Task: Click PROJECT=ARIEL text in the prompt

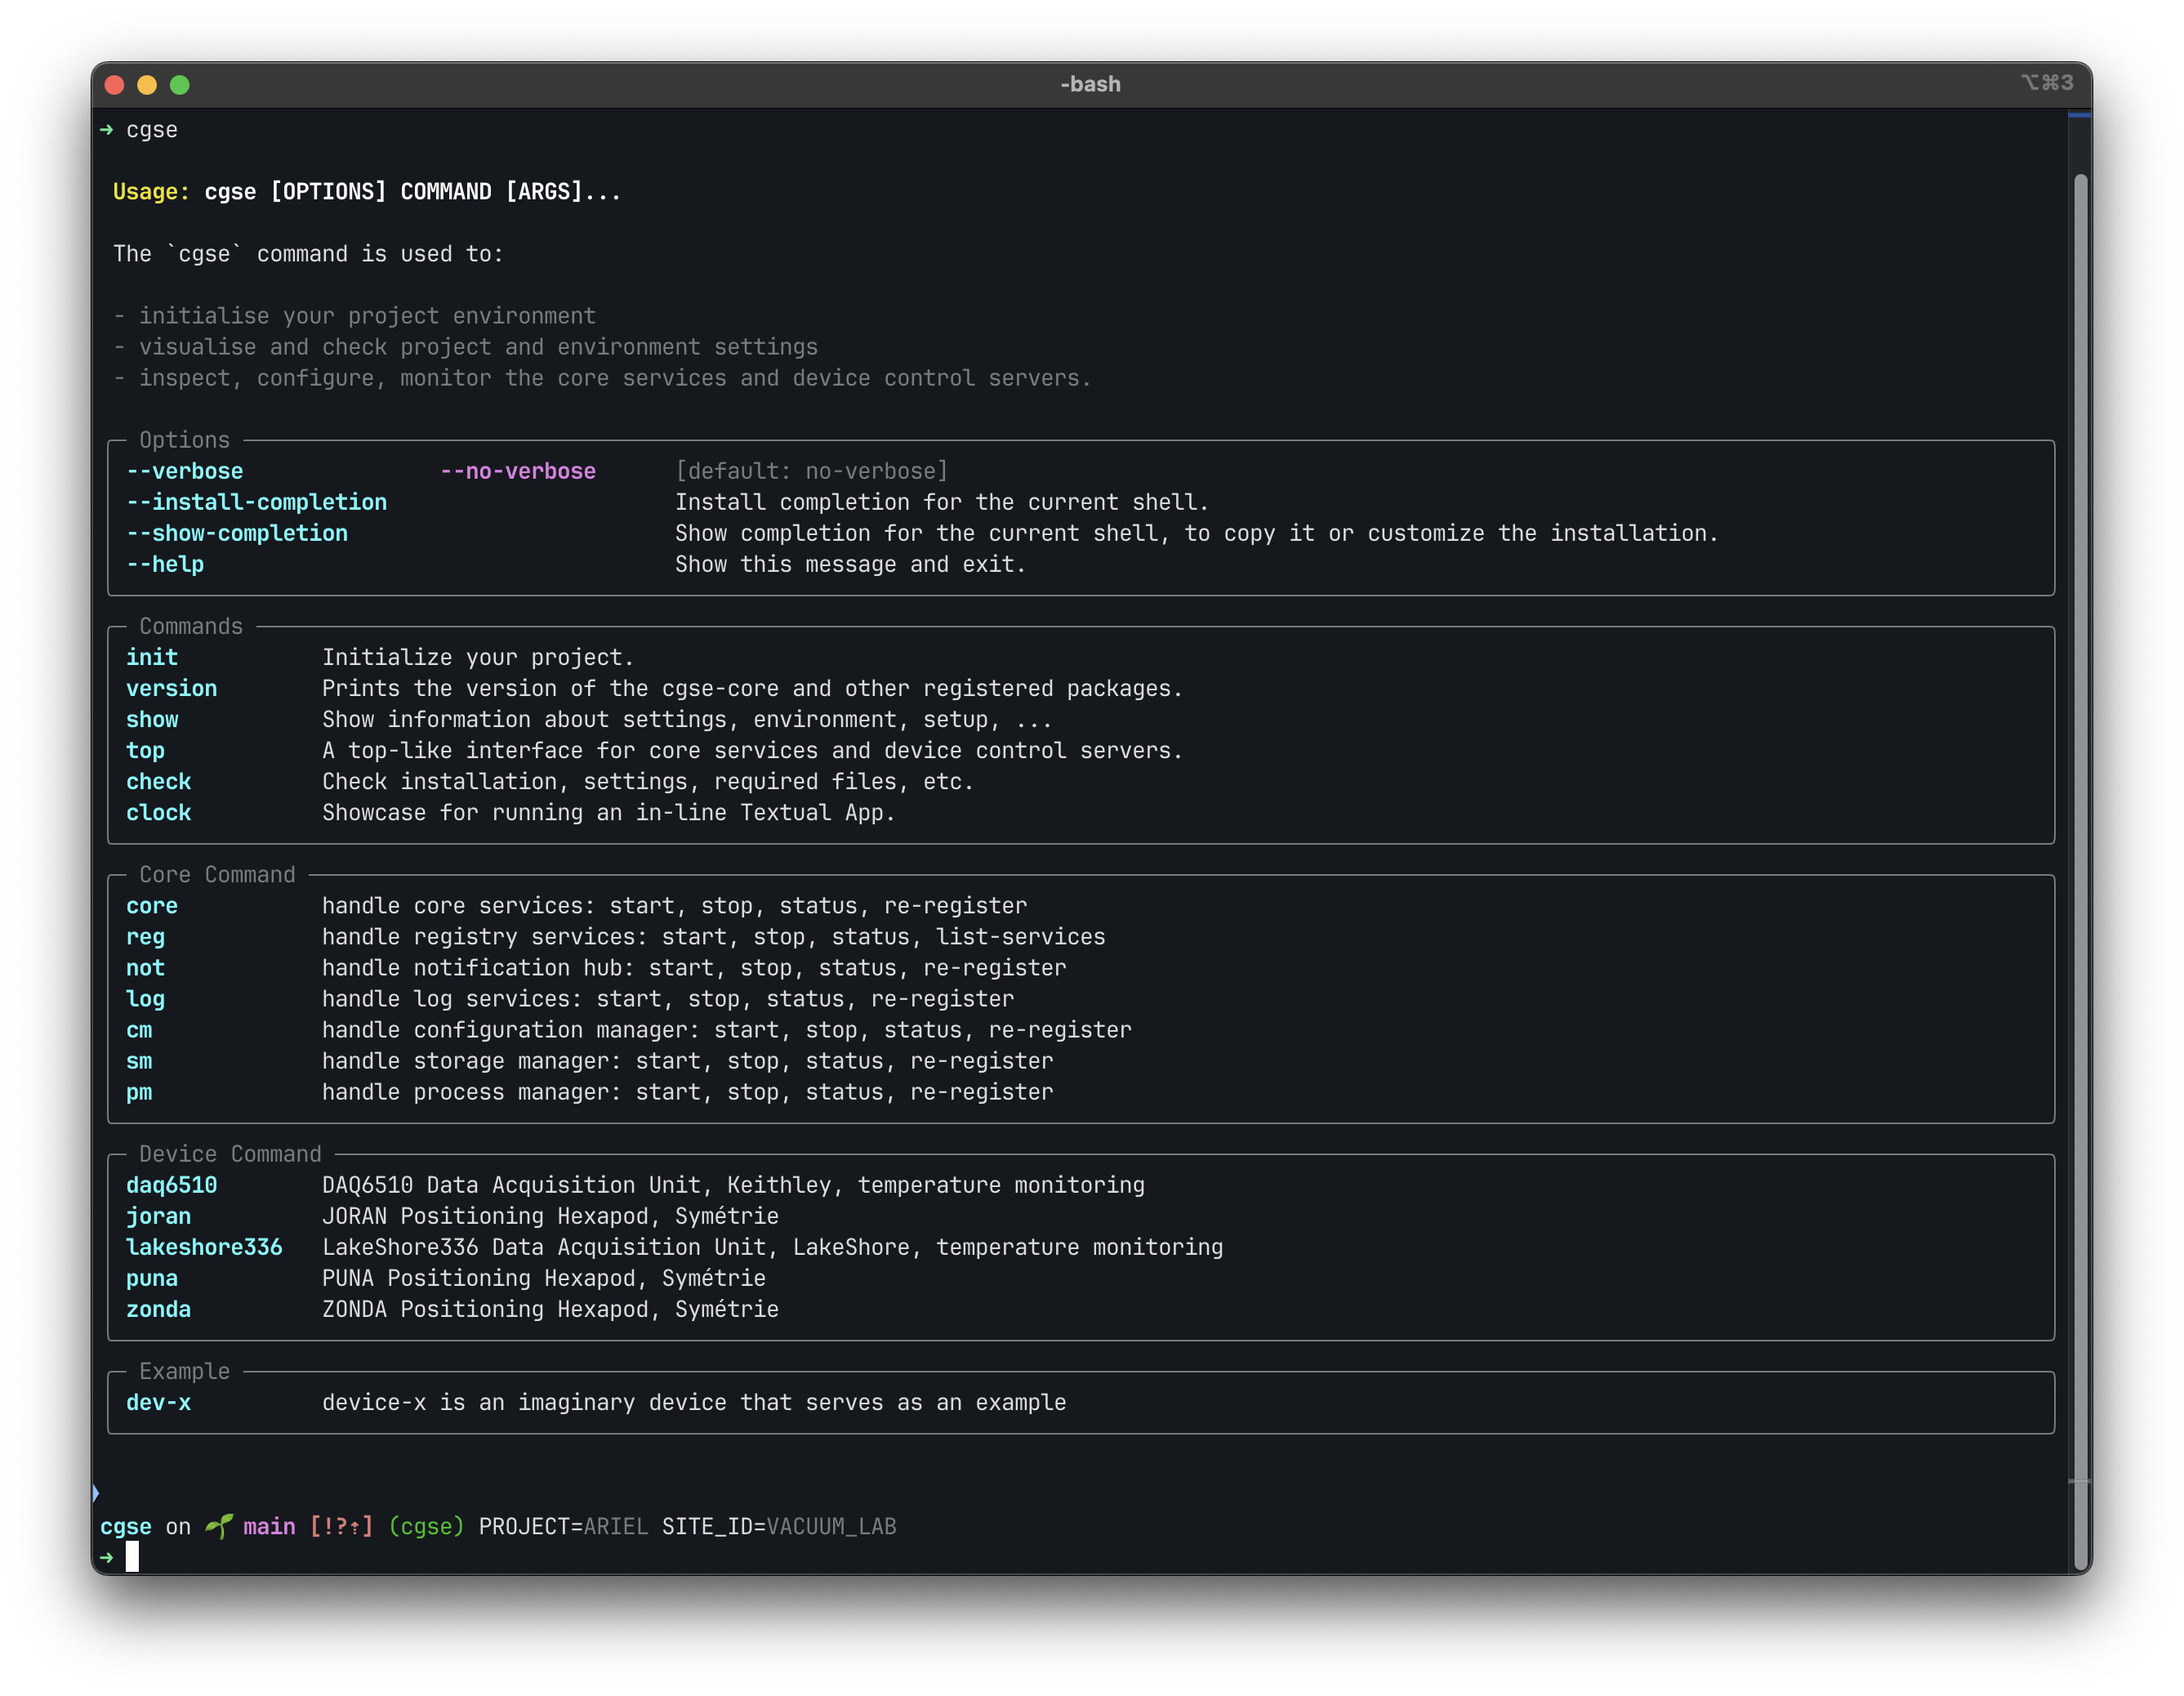Action: [562, 1527]
